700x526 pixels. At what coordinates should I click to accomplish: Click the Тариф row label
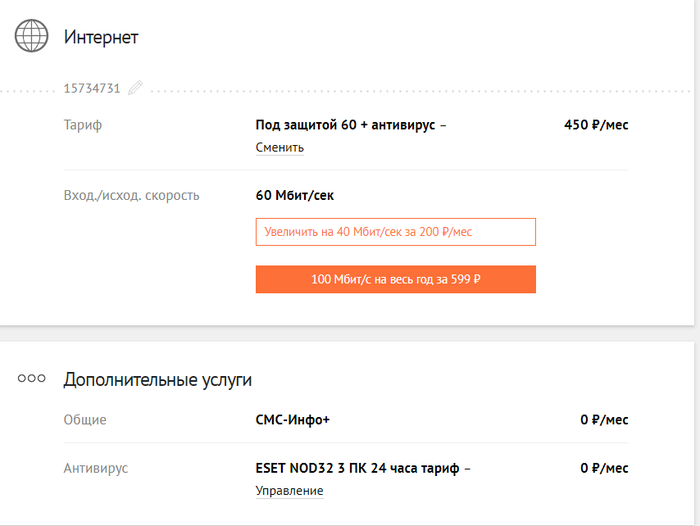coord(82,126)
